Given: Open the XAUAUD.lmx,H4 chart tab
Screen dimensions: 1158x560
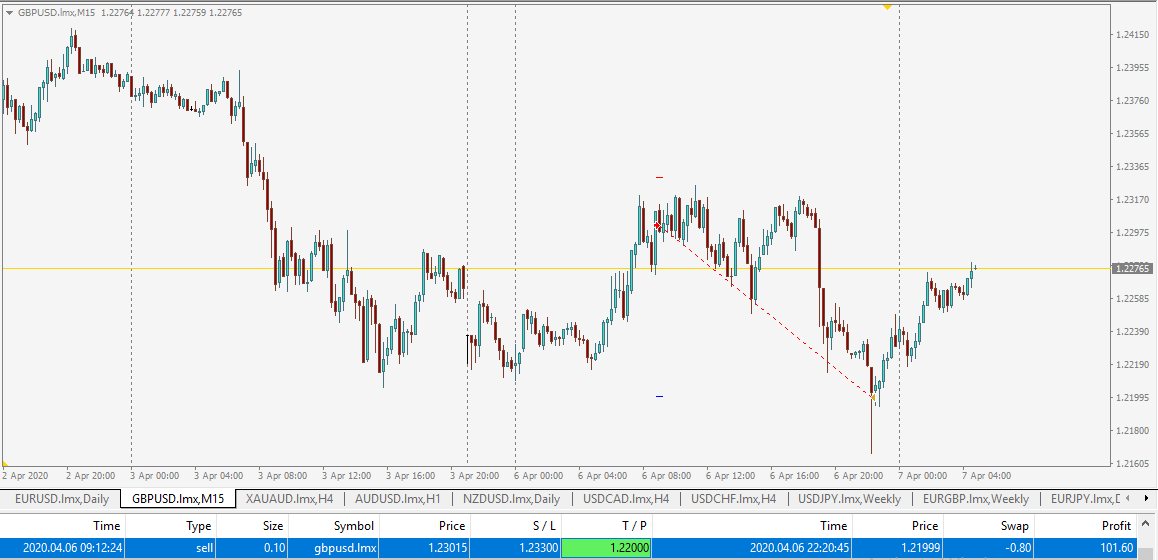Looking at the screenshot, I should (x=290, y=499).
